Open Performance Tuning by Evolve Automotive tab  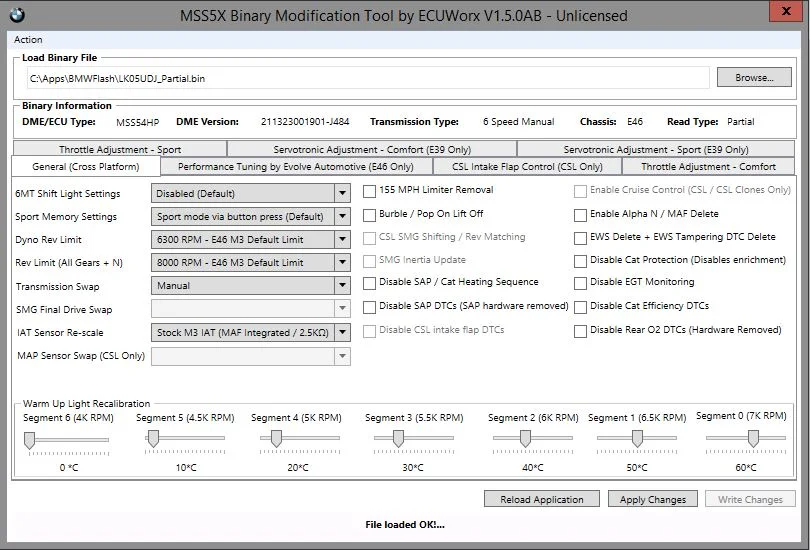click(296, 167)
